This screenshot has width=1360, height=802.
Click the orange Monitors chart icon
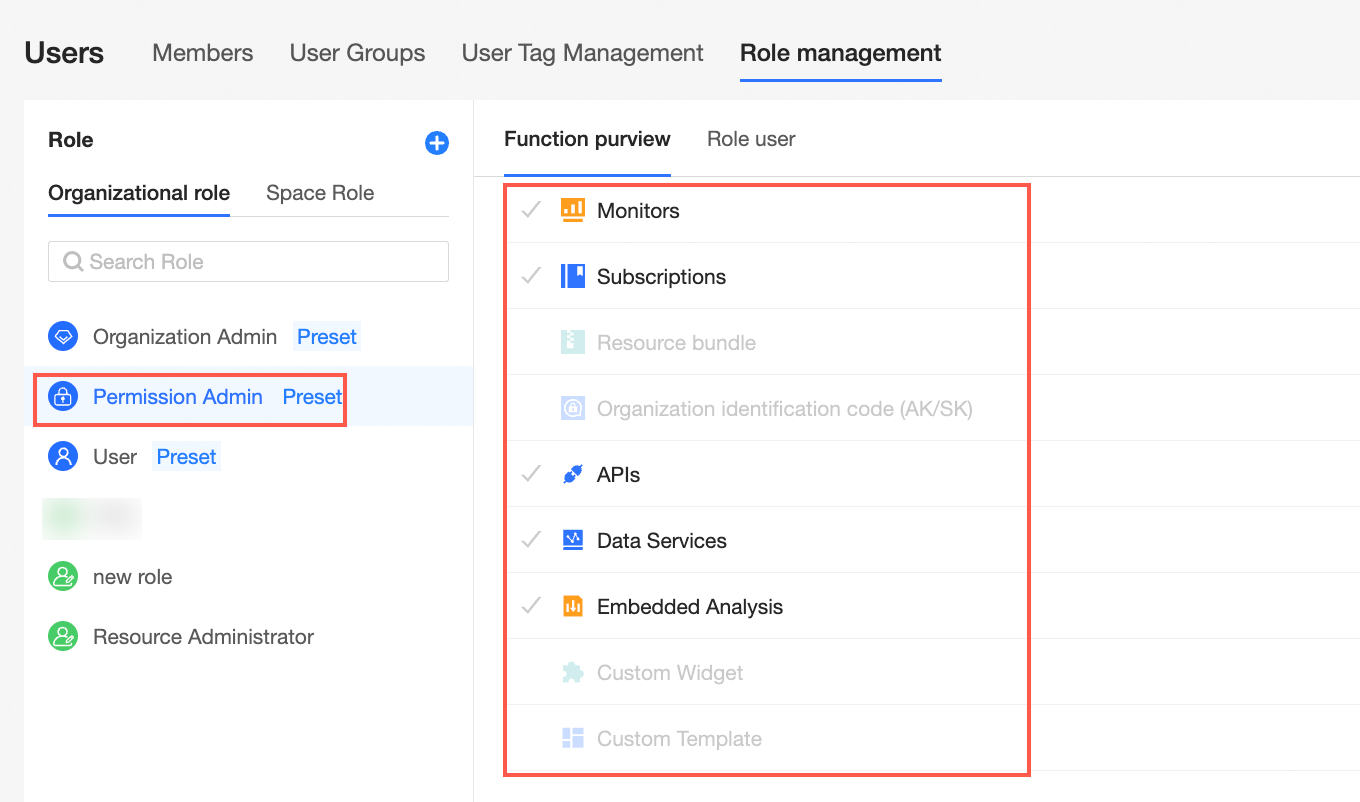point(572,210)
